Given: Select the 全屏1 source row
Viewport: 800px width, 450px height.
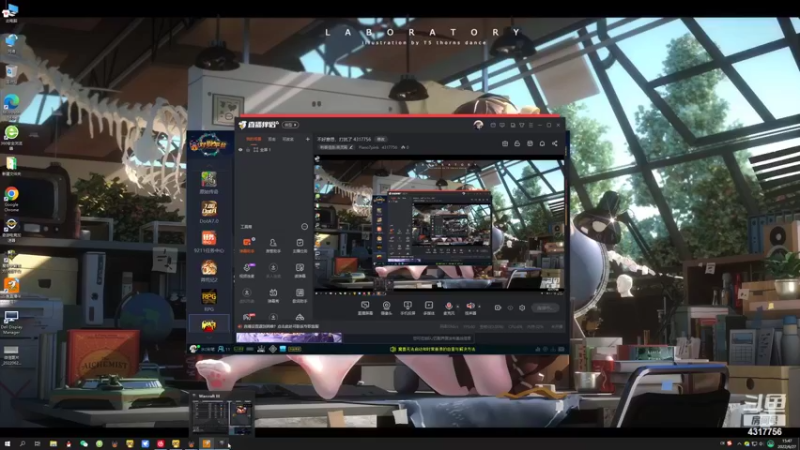Looking at the screenshot, I should tap(274, 150).
